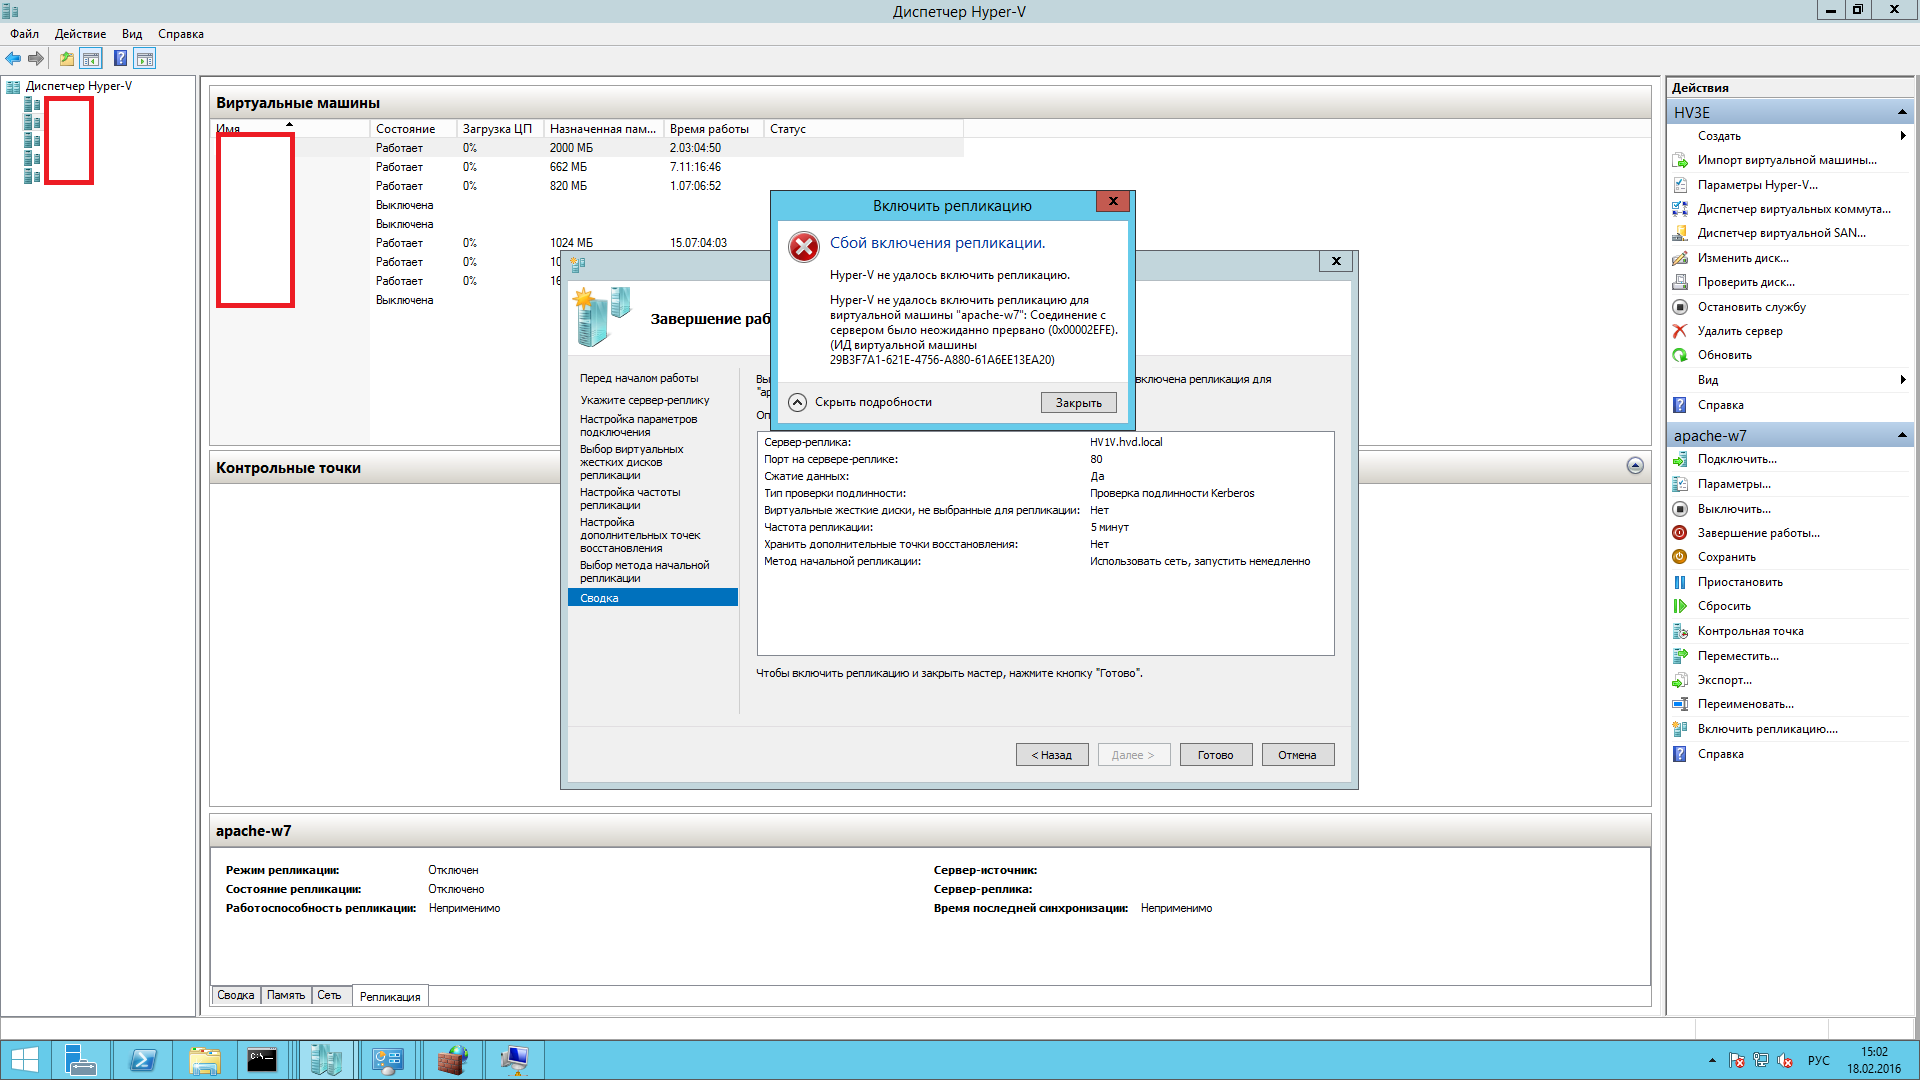This screenshot has height=1080, width=1920.
Task: Open Диспетчер виртуальных коммутаторов action
Action: pos(1794,209)
